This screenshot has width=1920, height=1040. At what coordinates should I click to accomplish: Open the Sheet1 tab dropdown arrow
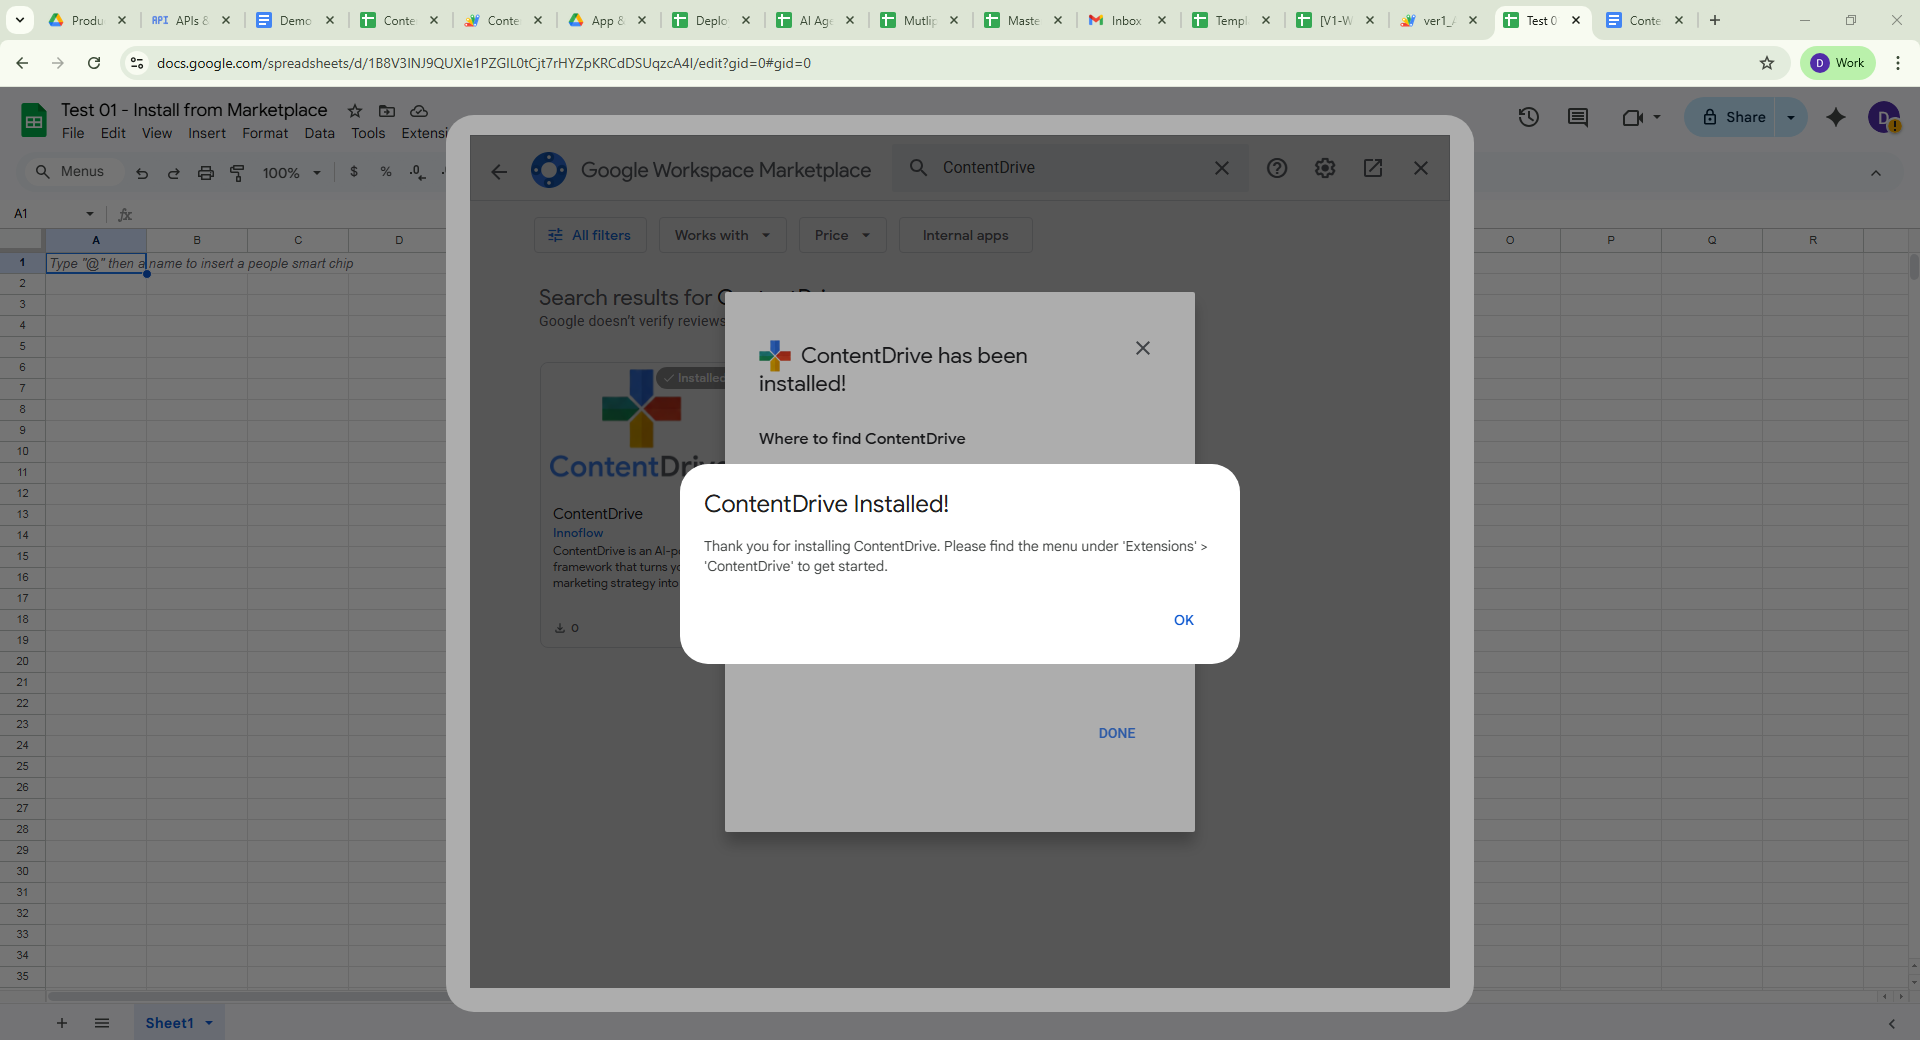[x=209, y=1023]
